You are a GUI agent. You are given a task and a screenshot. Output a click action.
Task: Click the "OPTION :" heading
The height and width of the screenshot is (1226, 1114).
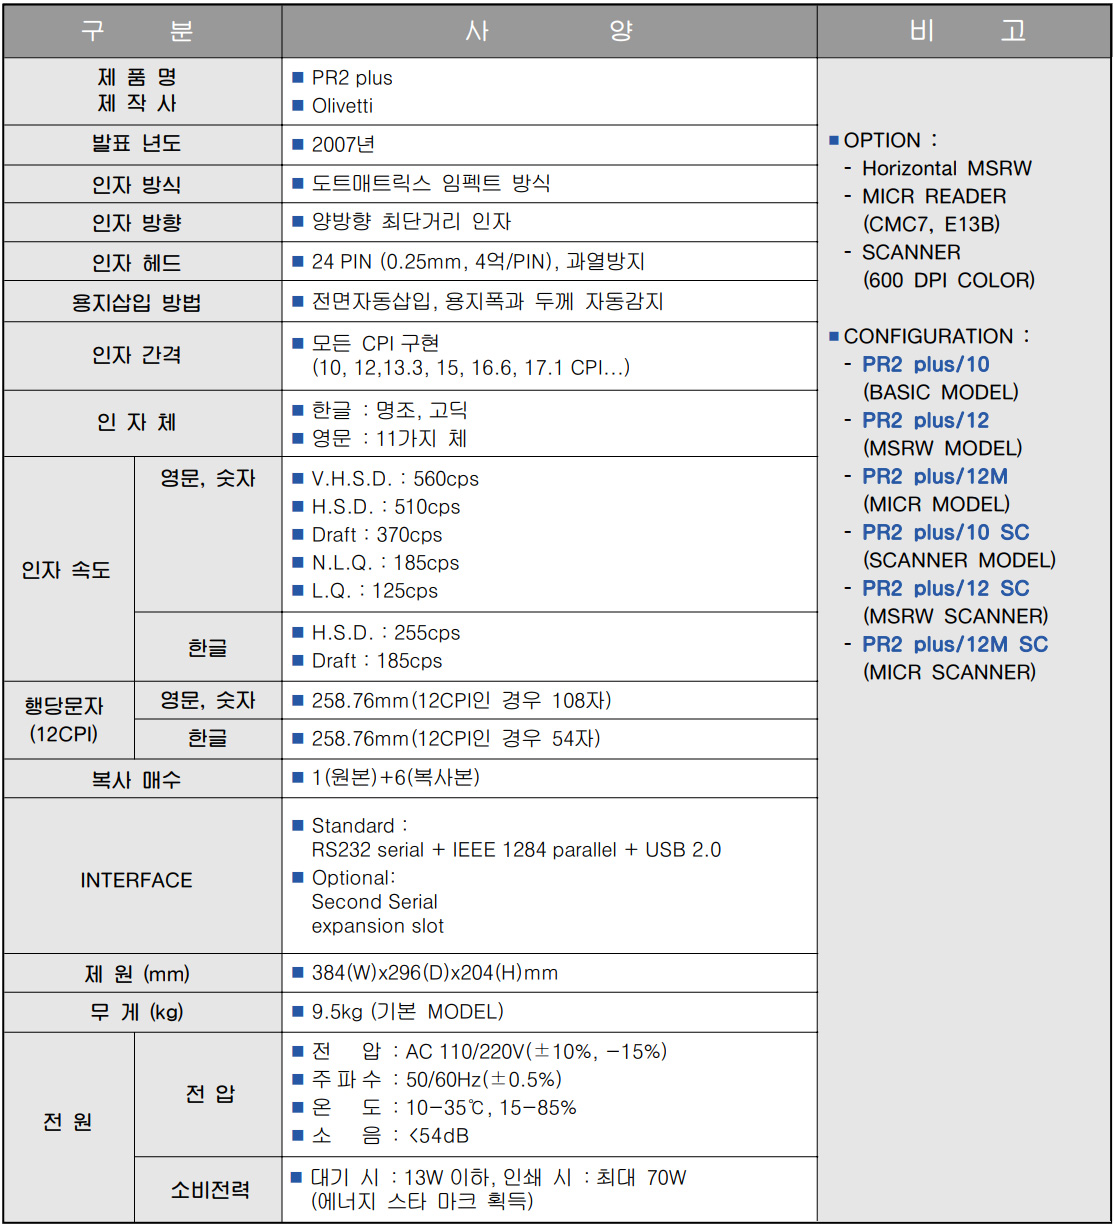coord(892,141)
